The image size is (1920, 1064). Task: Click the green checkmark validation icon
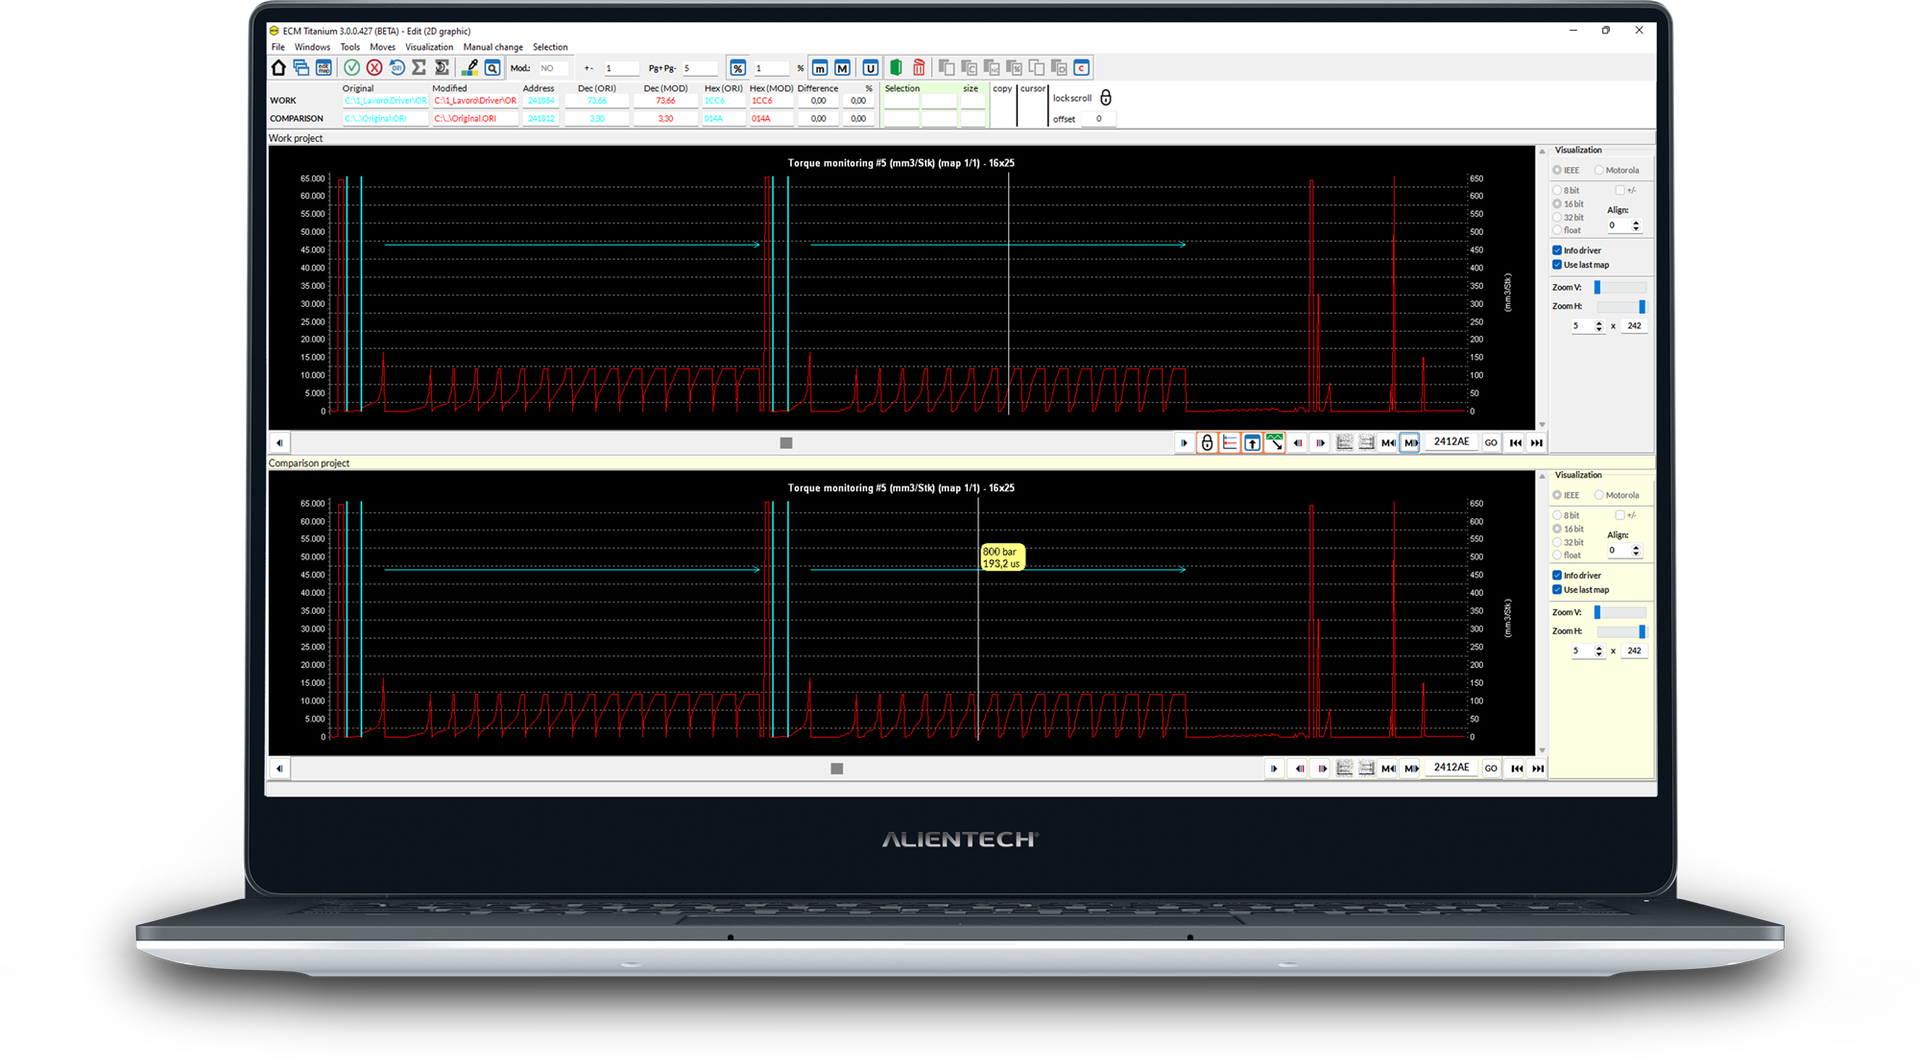[x=353, y=67]
